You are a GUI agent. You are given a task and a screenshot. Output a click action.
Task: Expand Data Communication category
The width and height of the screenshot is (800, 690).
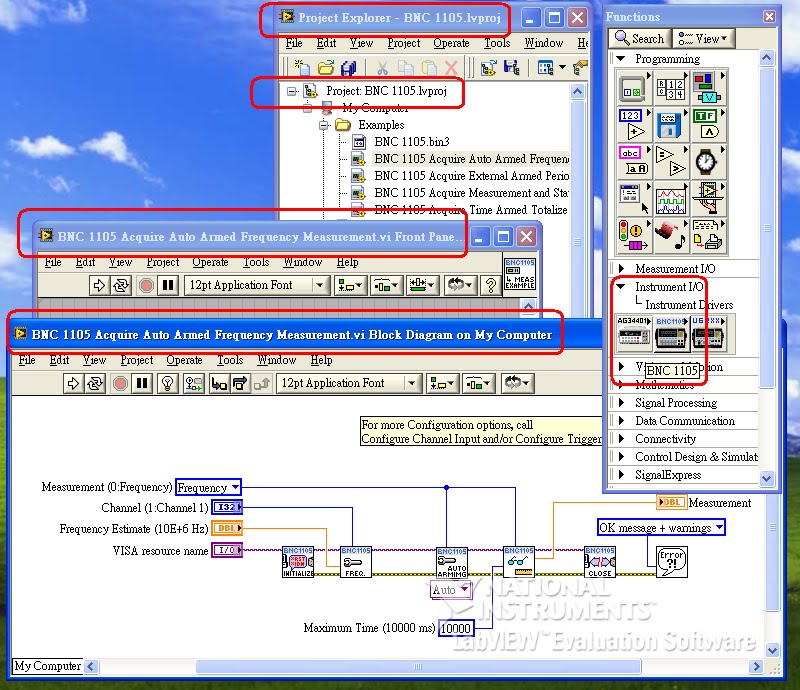pos(621,421)
